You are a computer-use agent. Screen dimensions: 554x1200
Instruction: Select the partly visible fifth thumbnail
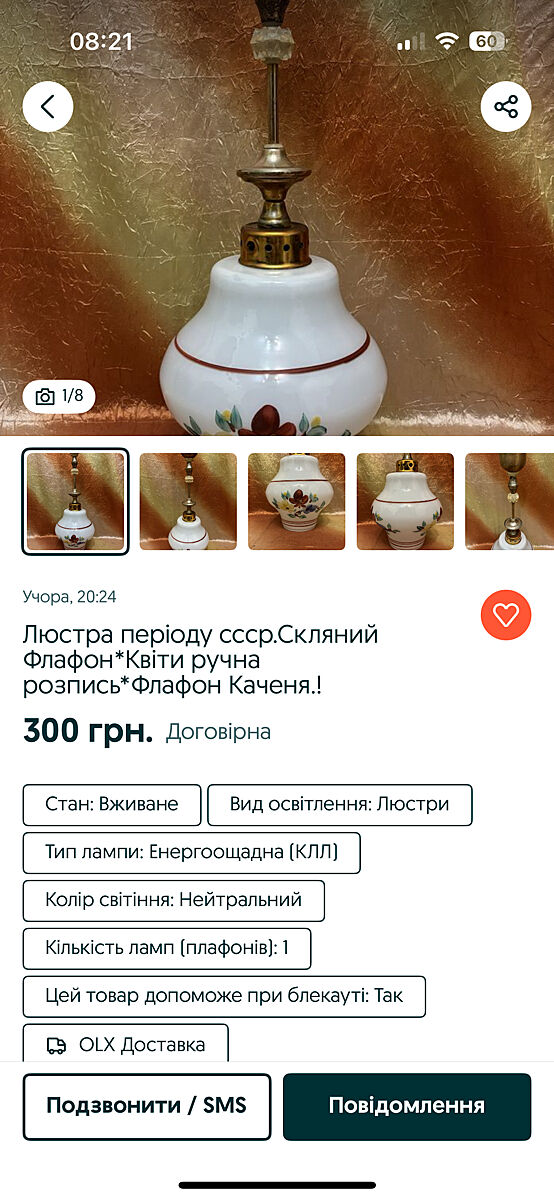point(510,501)
